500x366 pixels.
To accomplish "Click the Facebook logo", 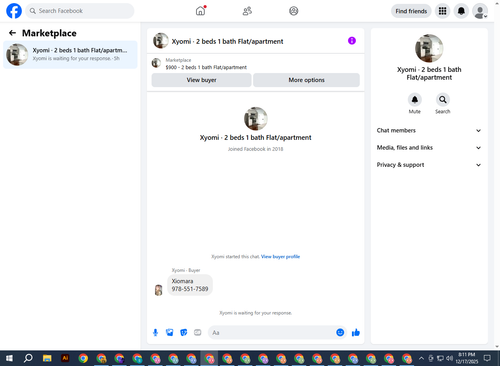I will click(14, 11).
